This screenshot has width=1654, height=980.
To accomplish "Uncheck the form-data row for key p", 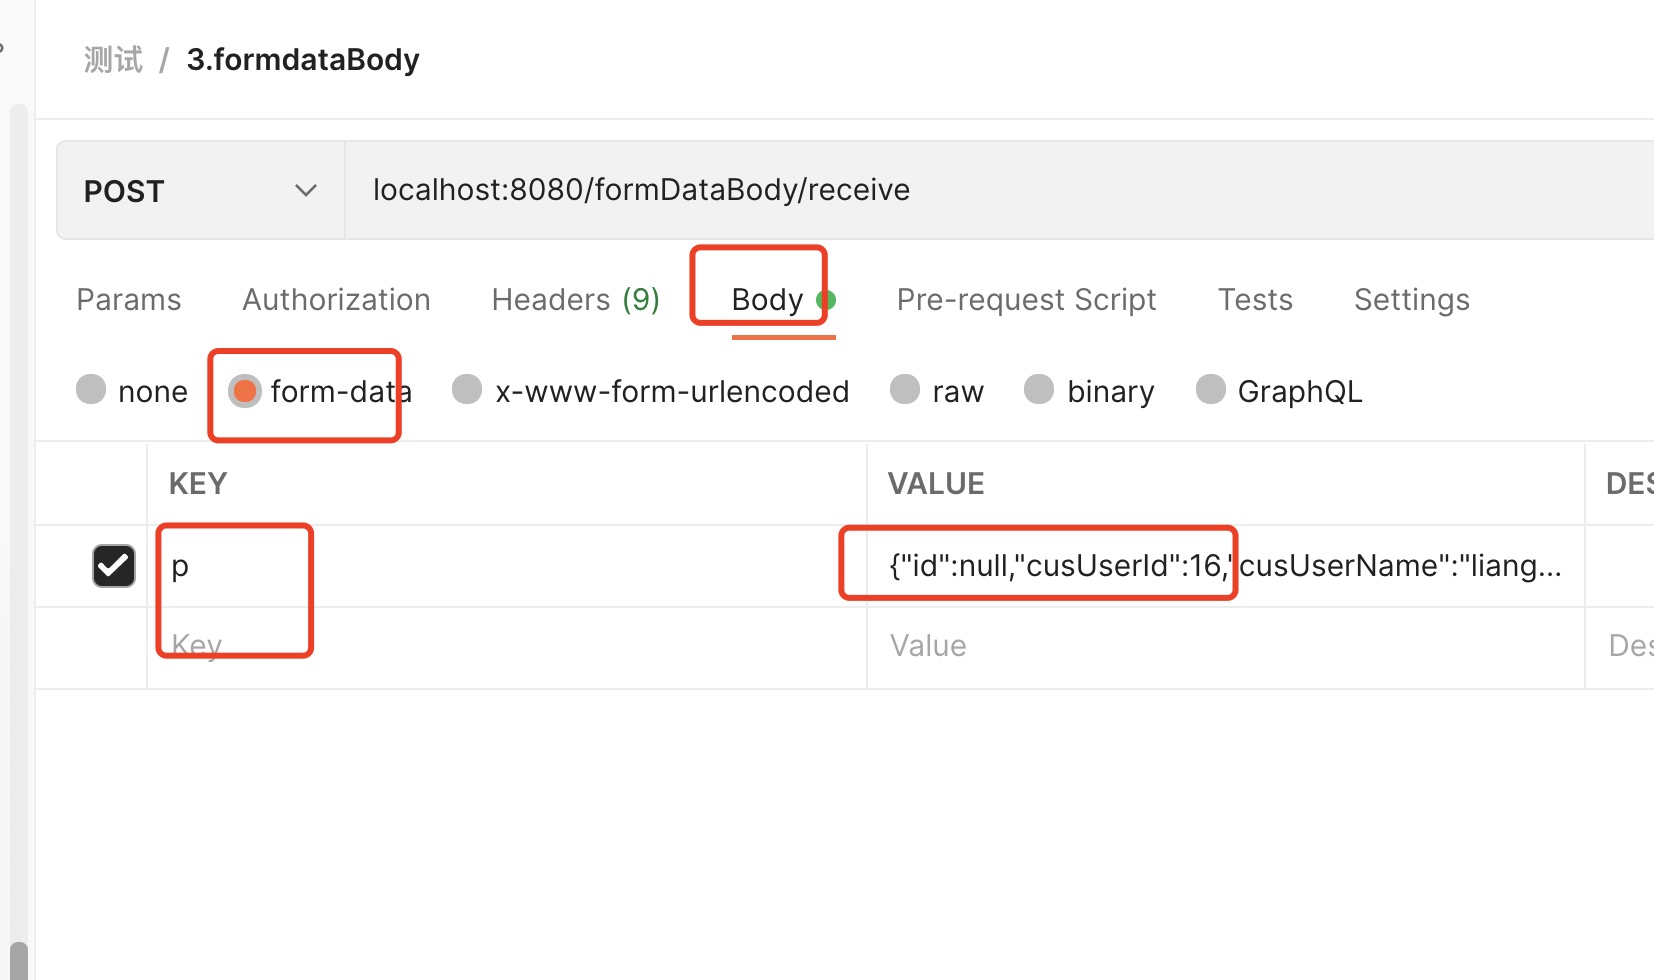I will click(114, 565).
